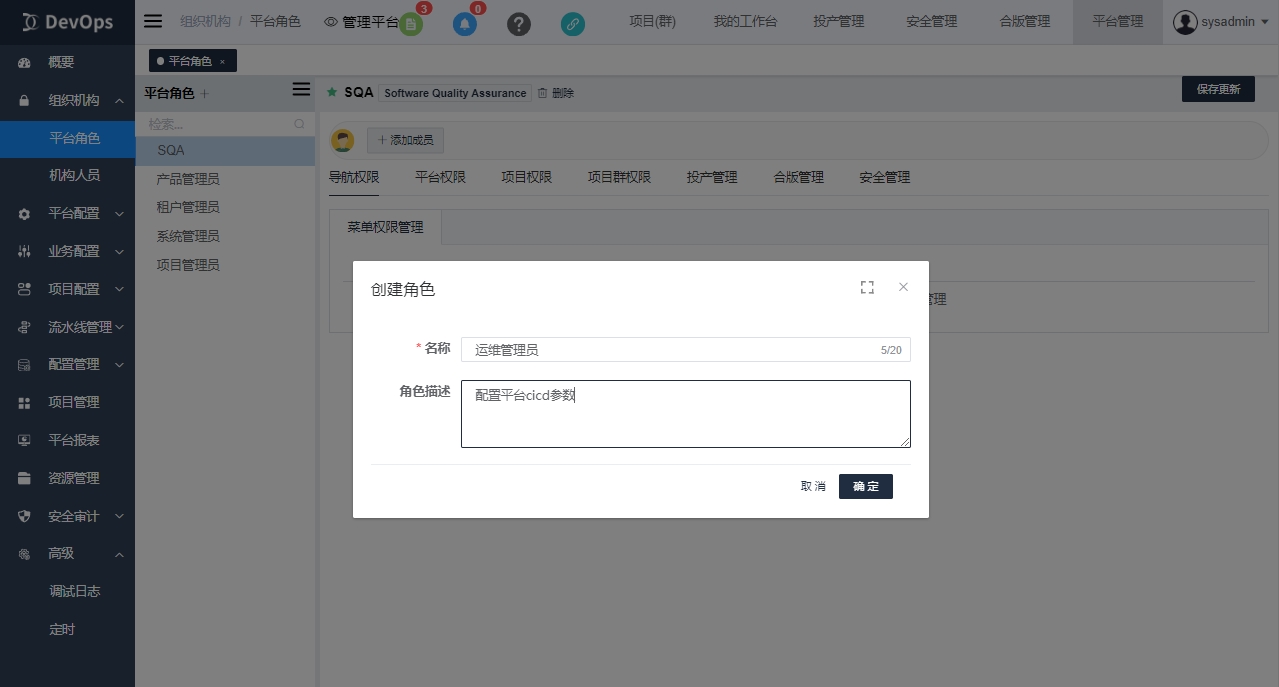Image resolution: width=1279 pixels, height=687 pixels.
Task: Click the plus icon beside 平台角色
Action: (x=205, y=93)
